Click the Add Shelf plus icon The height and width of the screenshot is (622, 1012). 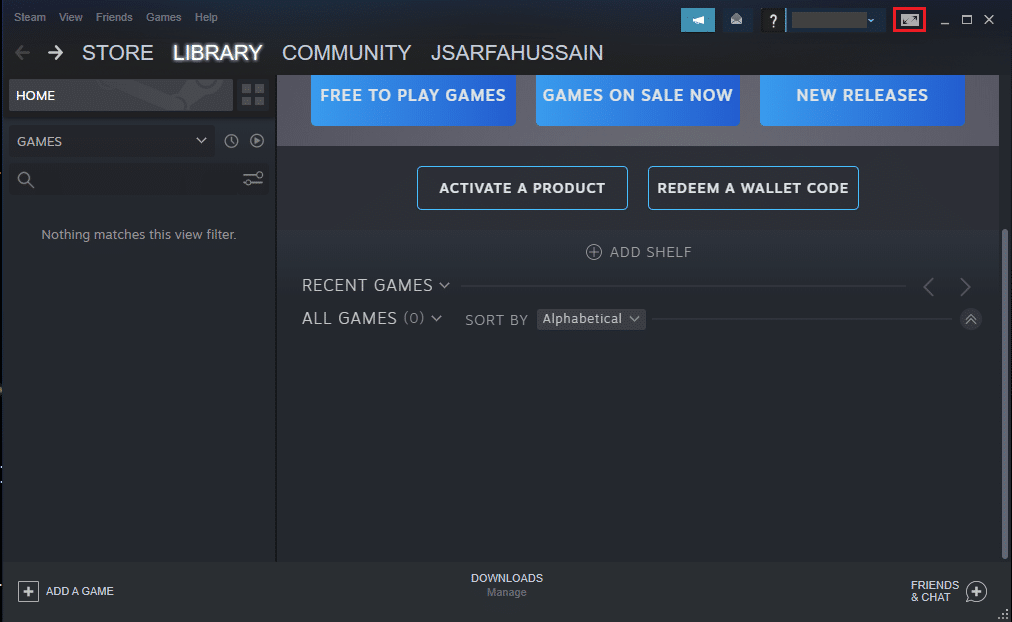pyautogui.click(x=594, y=252)
